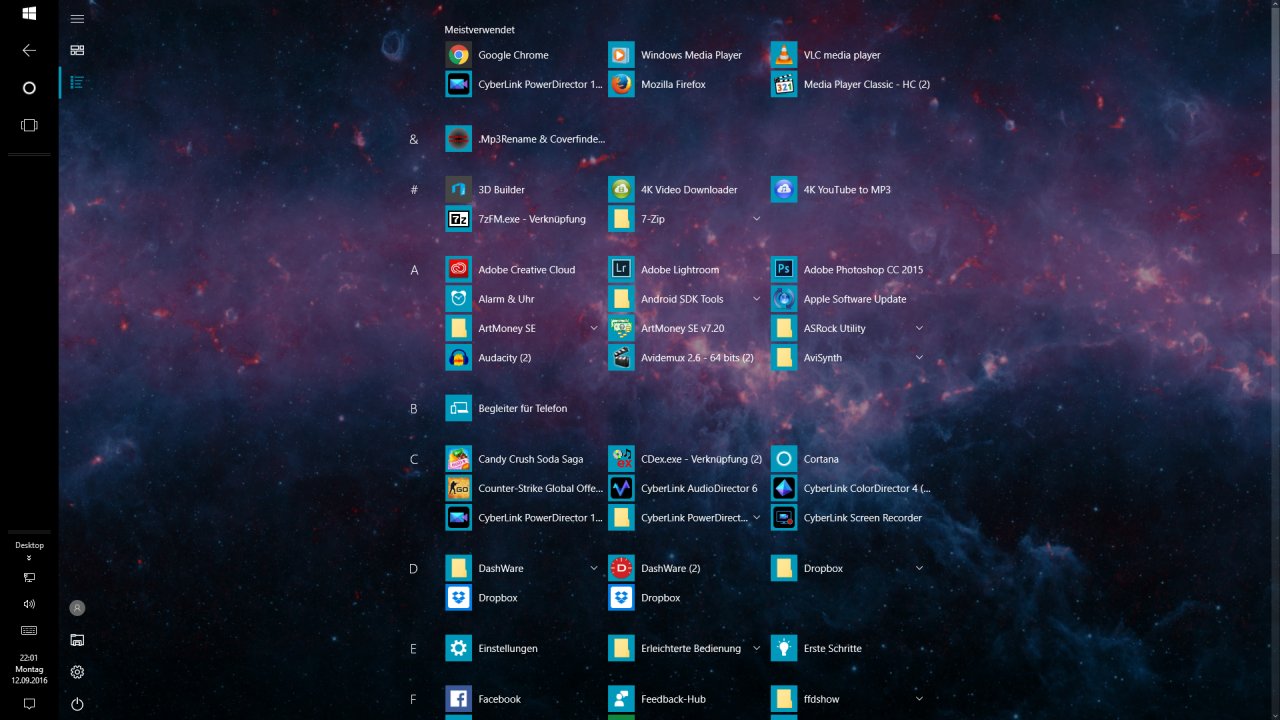
Task: Click the # section header
Action: pos(414,189)
